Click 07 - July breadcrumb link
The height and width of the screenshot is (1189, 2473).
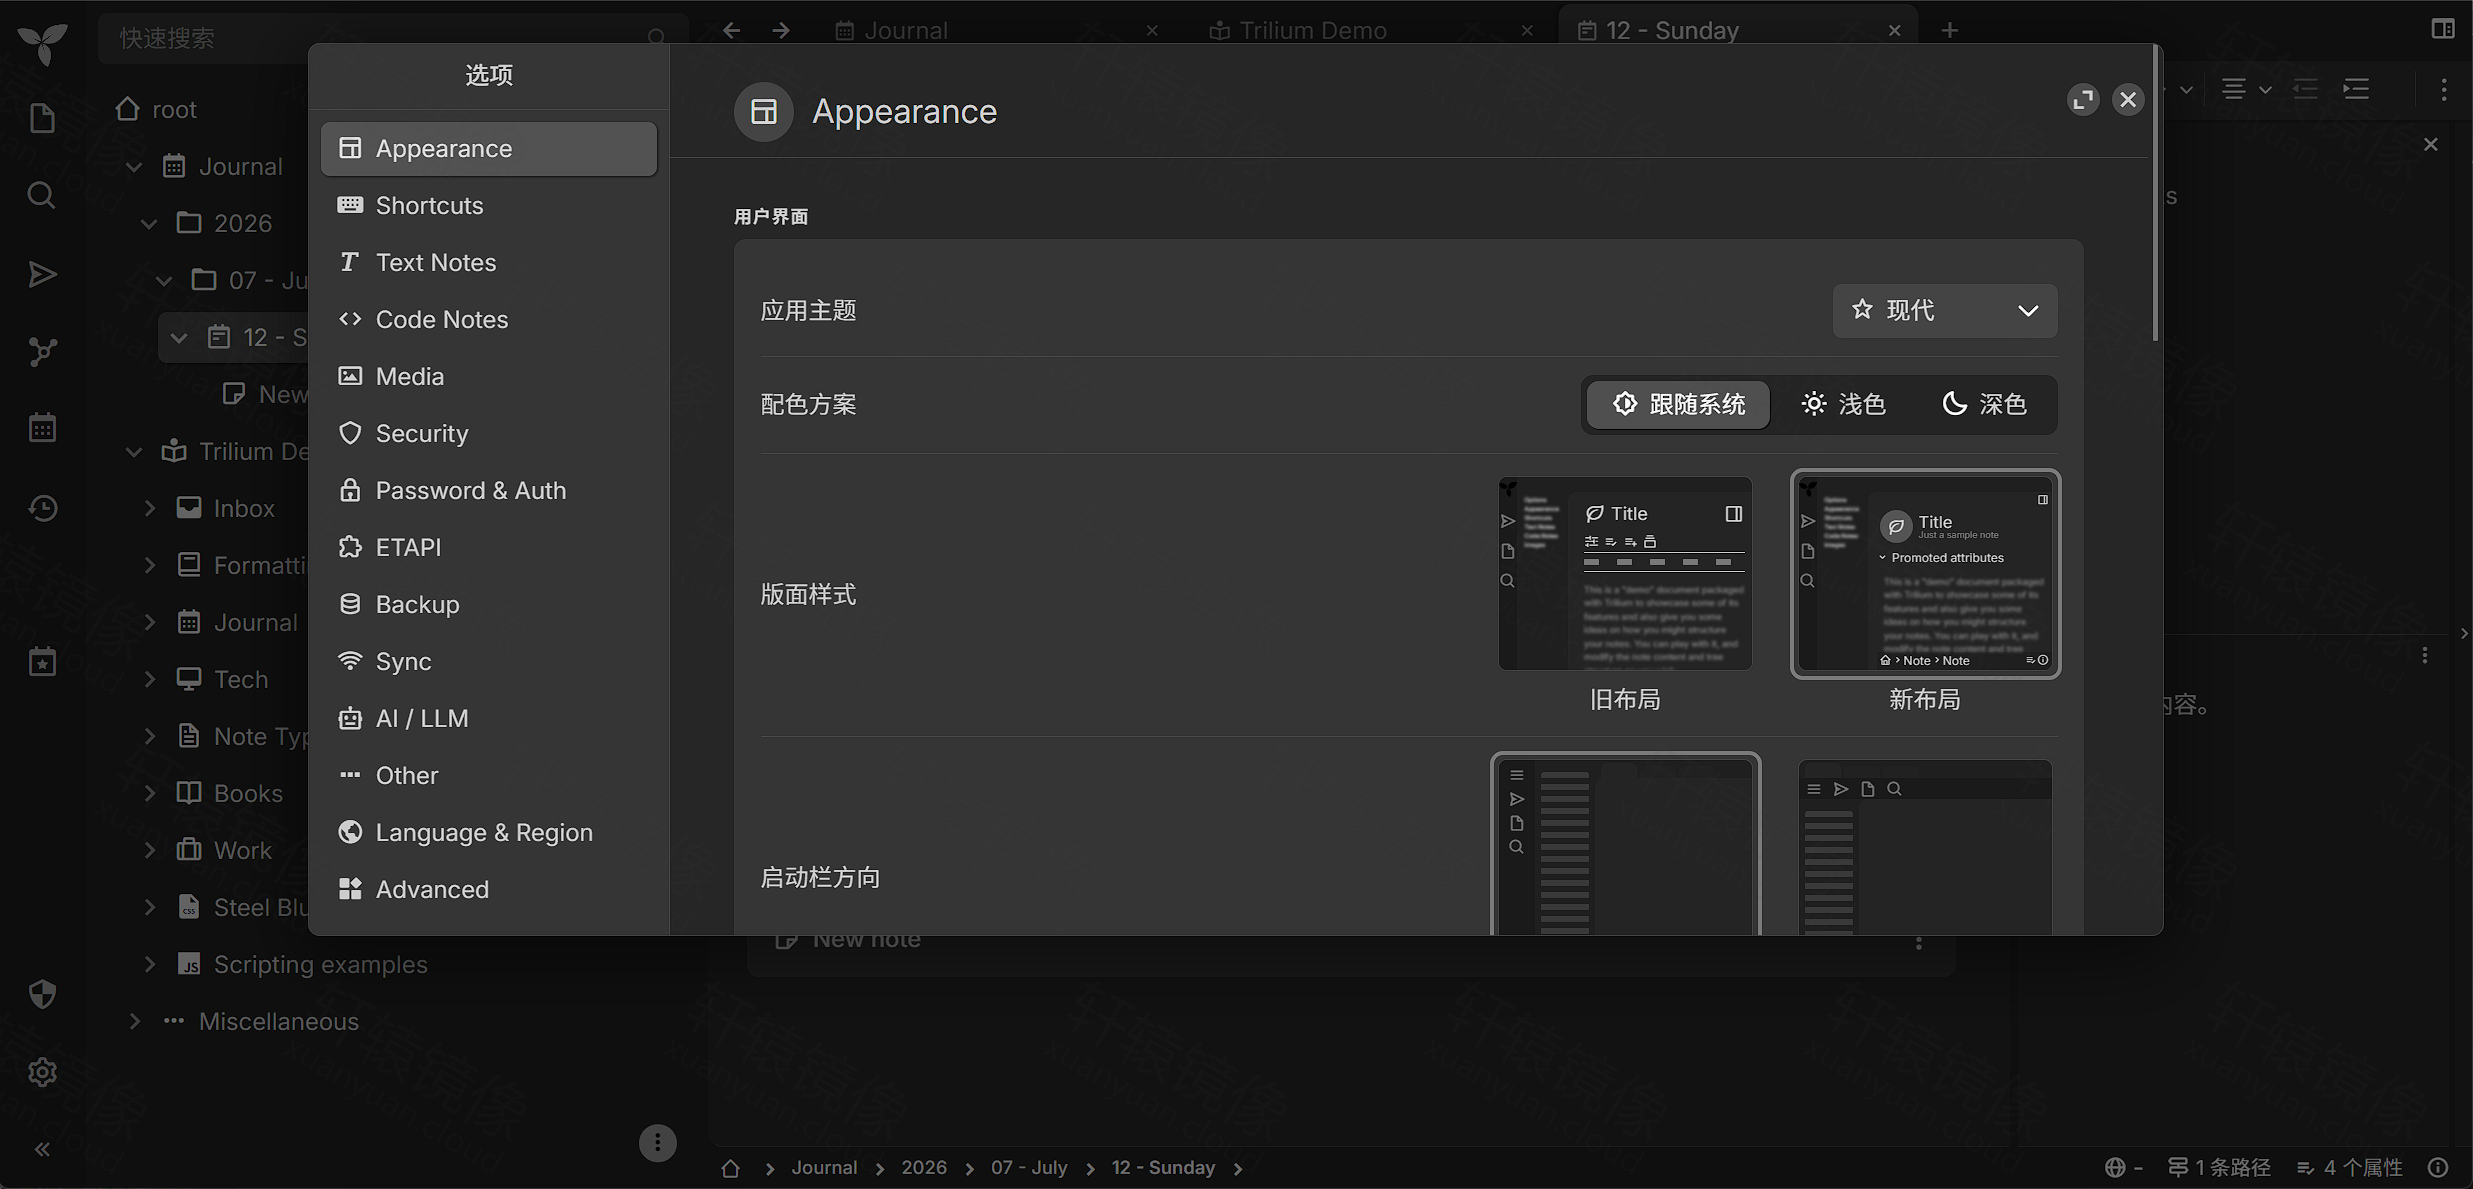point(1029,1168)
